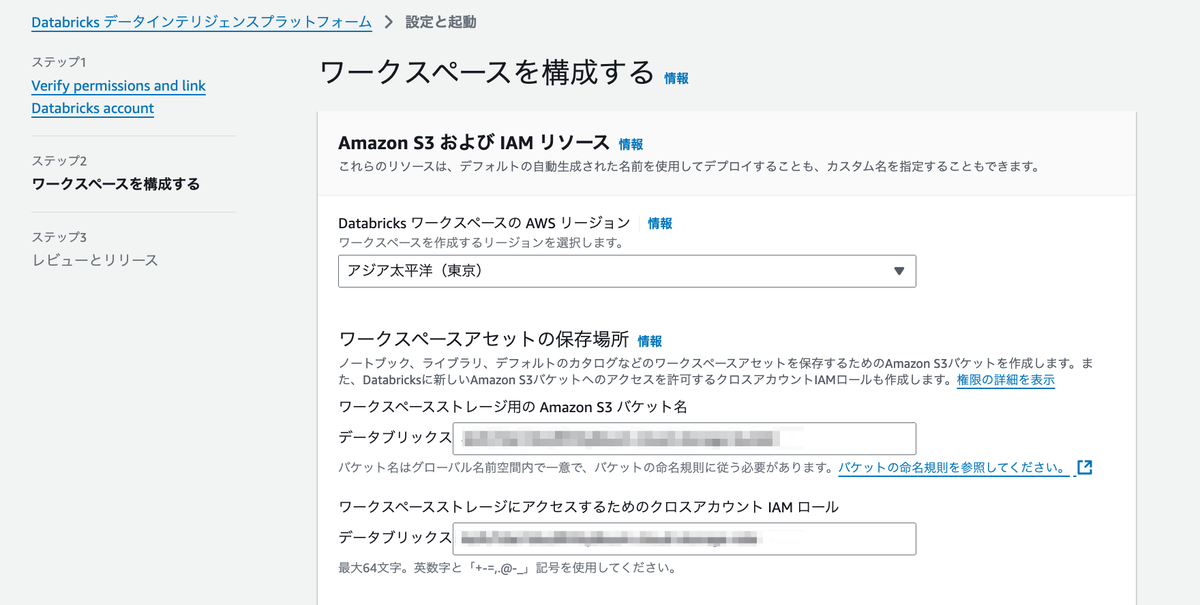Click the region dropdown arrow icon

(898, 271)
